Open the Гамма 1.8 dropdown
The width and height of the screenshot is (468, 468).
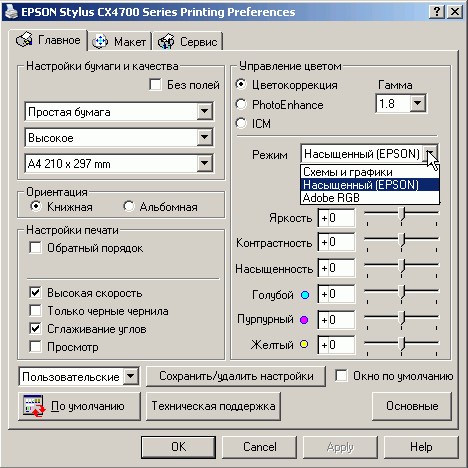[x=417, y=104]
